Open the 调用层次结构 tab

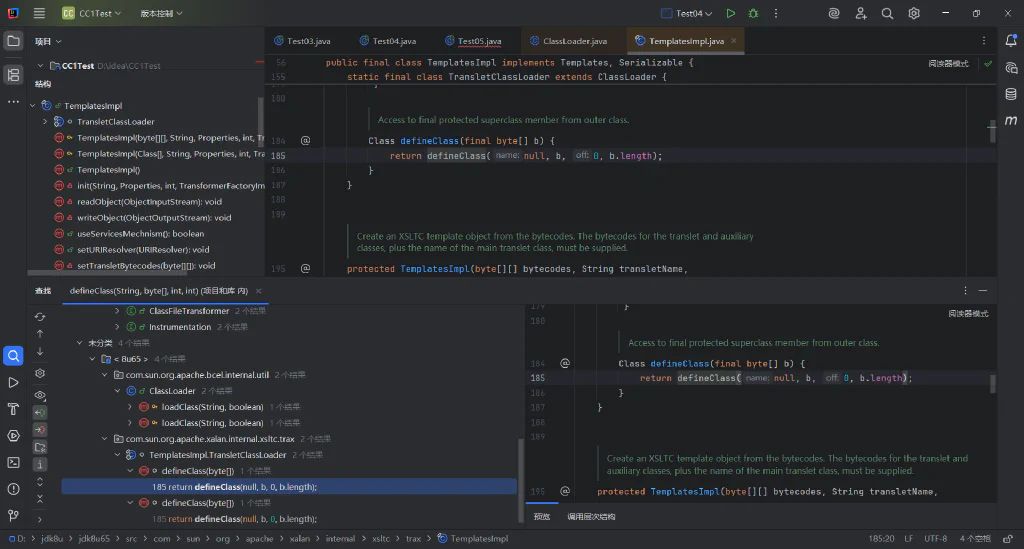[x=591, y=516]
